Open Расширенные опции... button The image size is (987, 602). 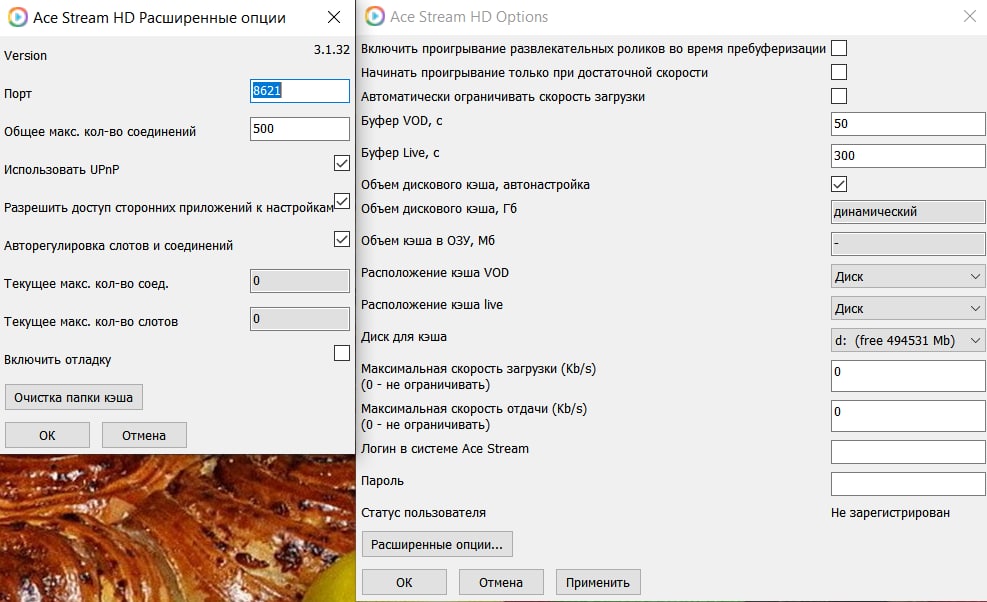coord(437,544)
